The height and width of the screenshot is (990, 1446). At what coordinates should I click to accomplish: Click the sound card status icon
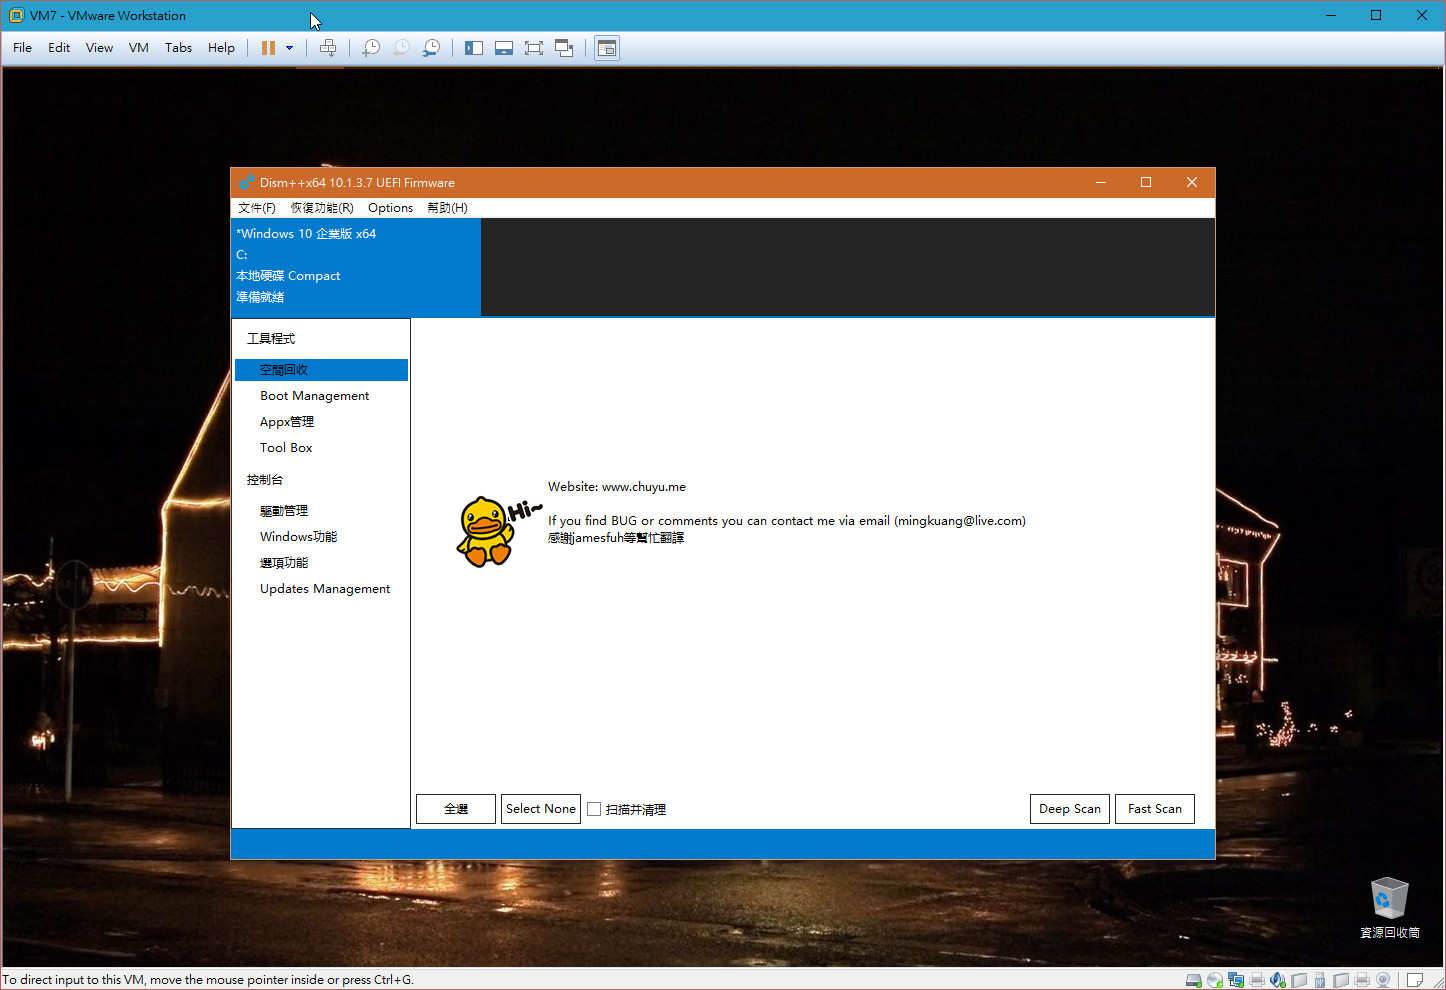coord(1278,980)
